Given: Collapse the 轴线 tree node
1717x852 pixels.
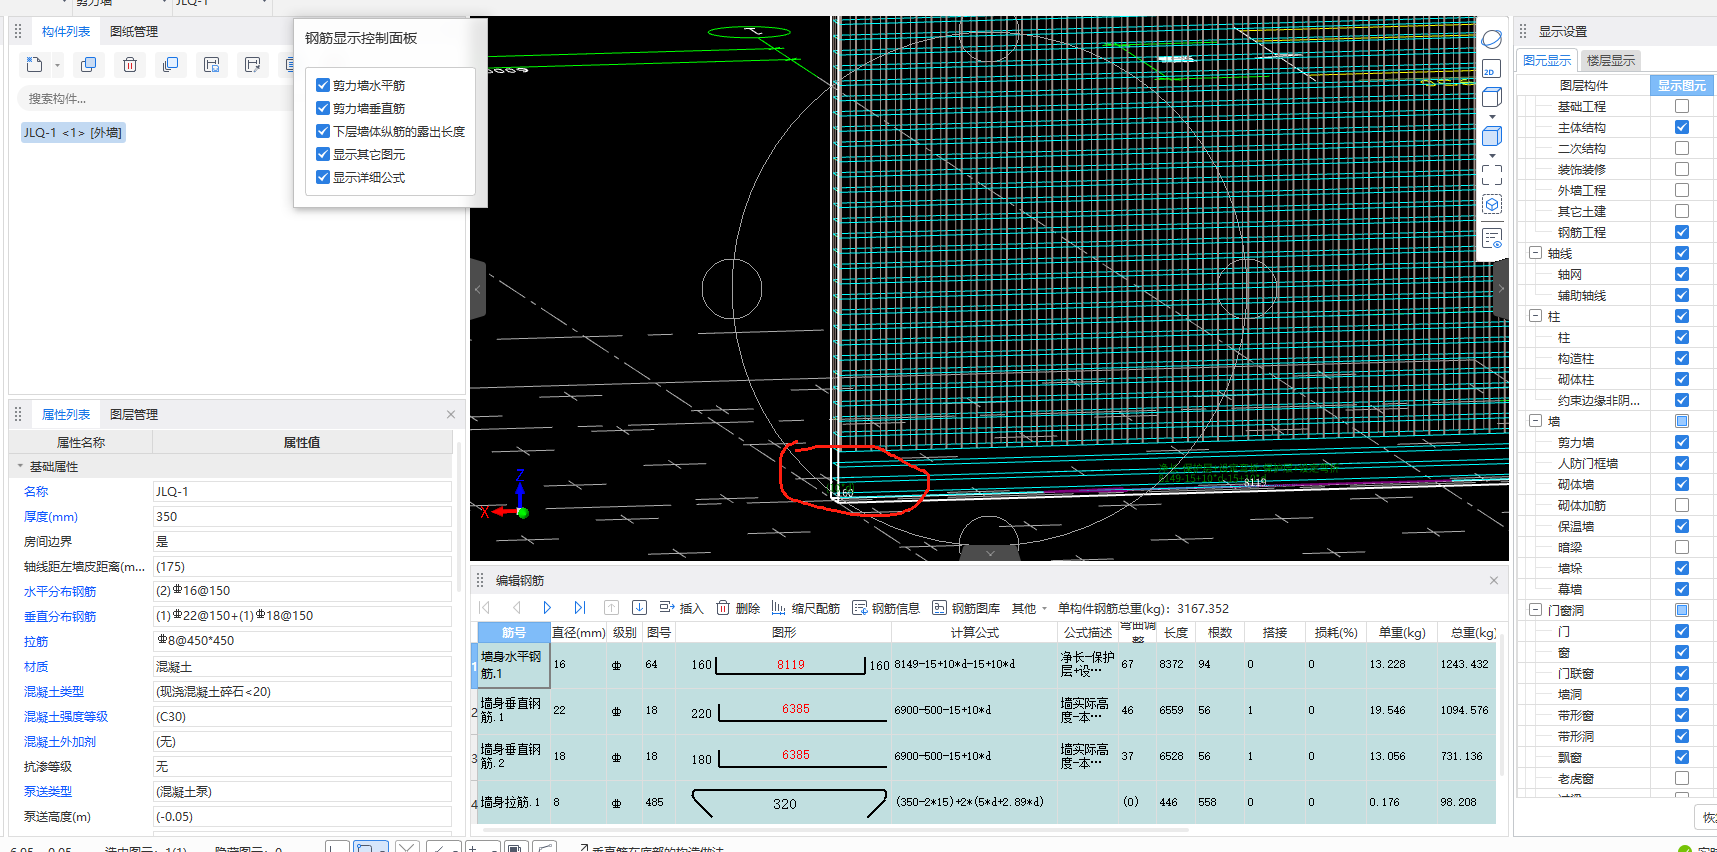Looking at the screenshot, I should 1535,253.
